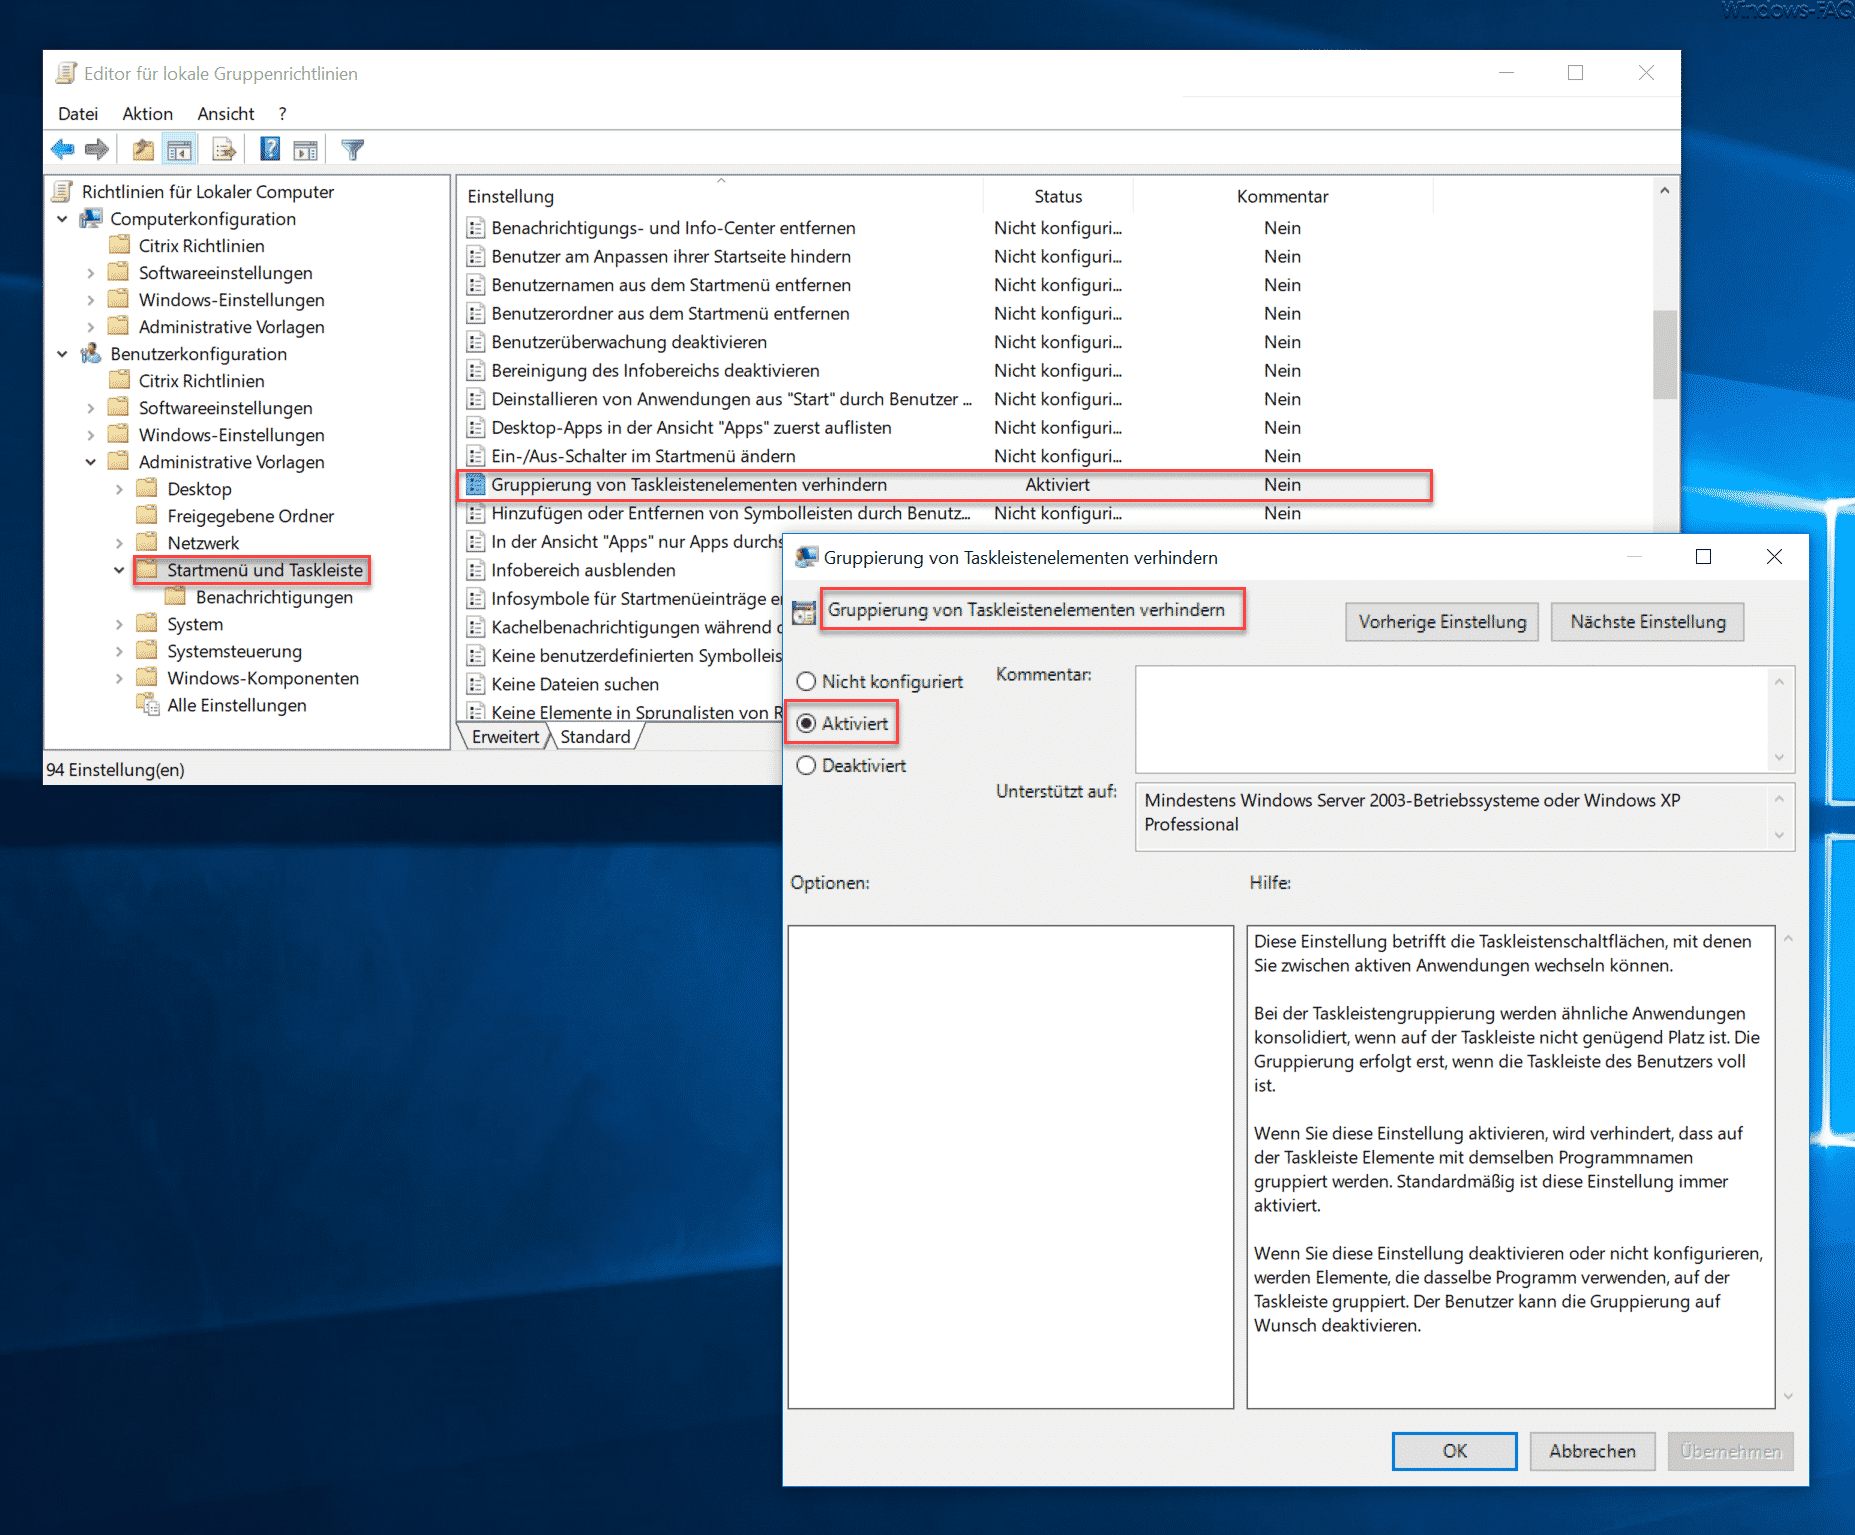Viewport: 1855px width, 1535px height.
Task: Click the Abbrechen button
Action: [x=1592, y=1450]
